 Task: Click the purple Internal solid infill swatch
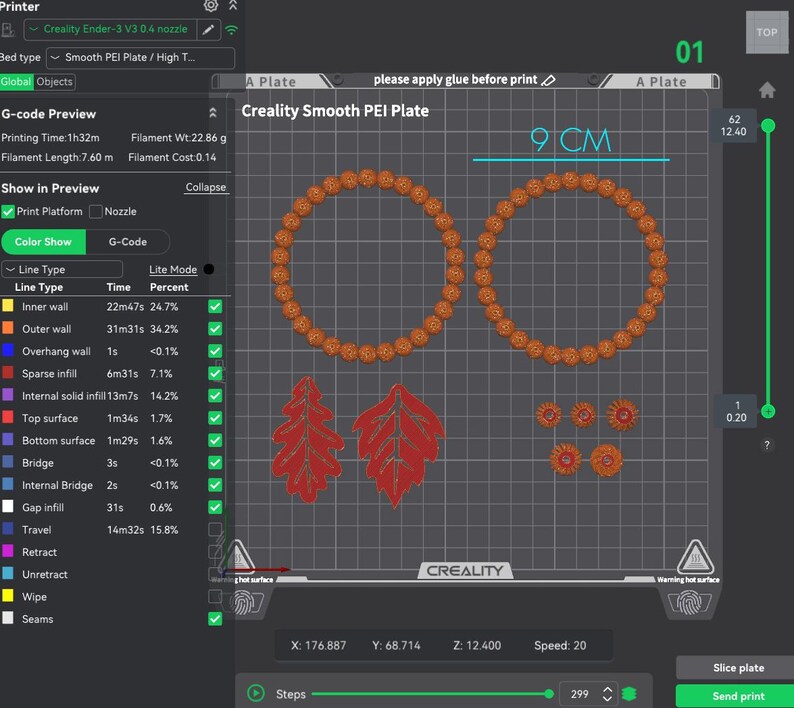[8, 395]
